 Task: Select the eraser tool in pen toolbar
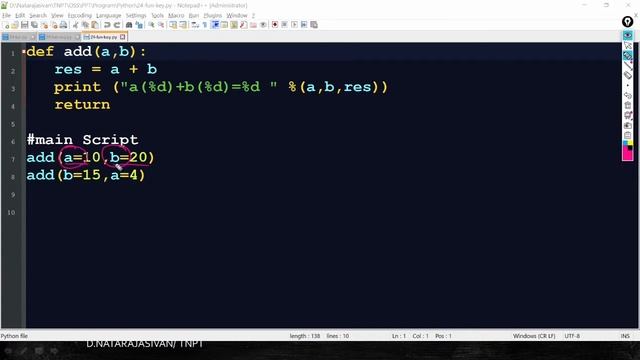tap(628, 75)
